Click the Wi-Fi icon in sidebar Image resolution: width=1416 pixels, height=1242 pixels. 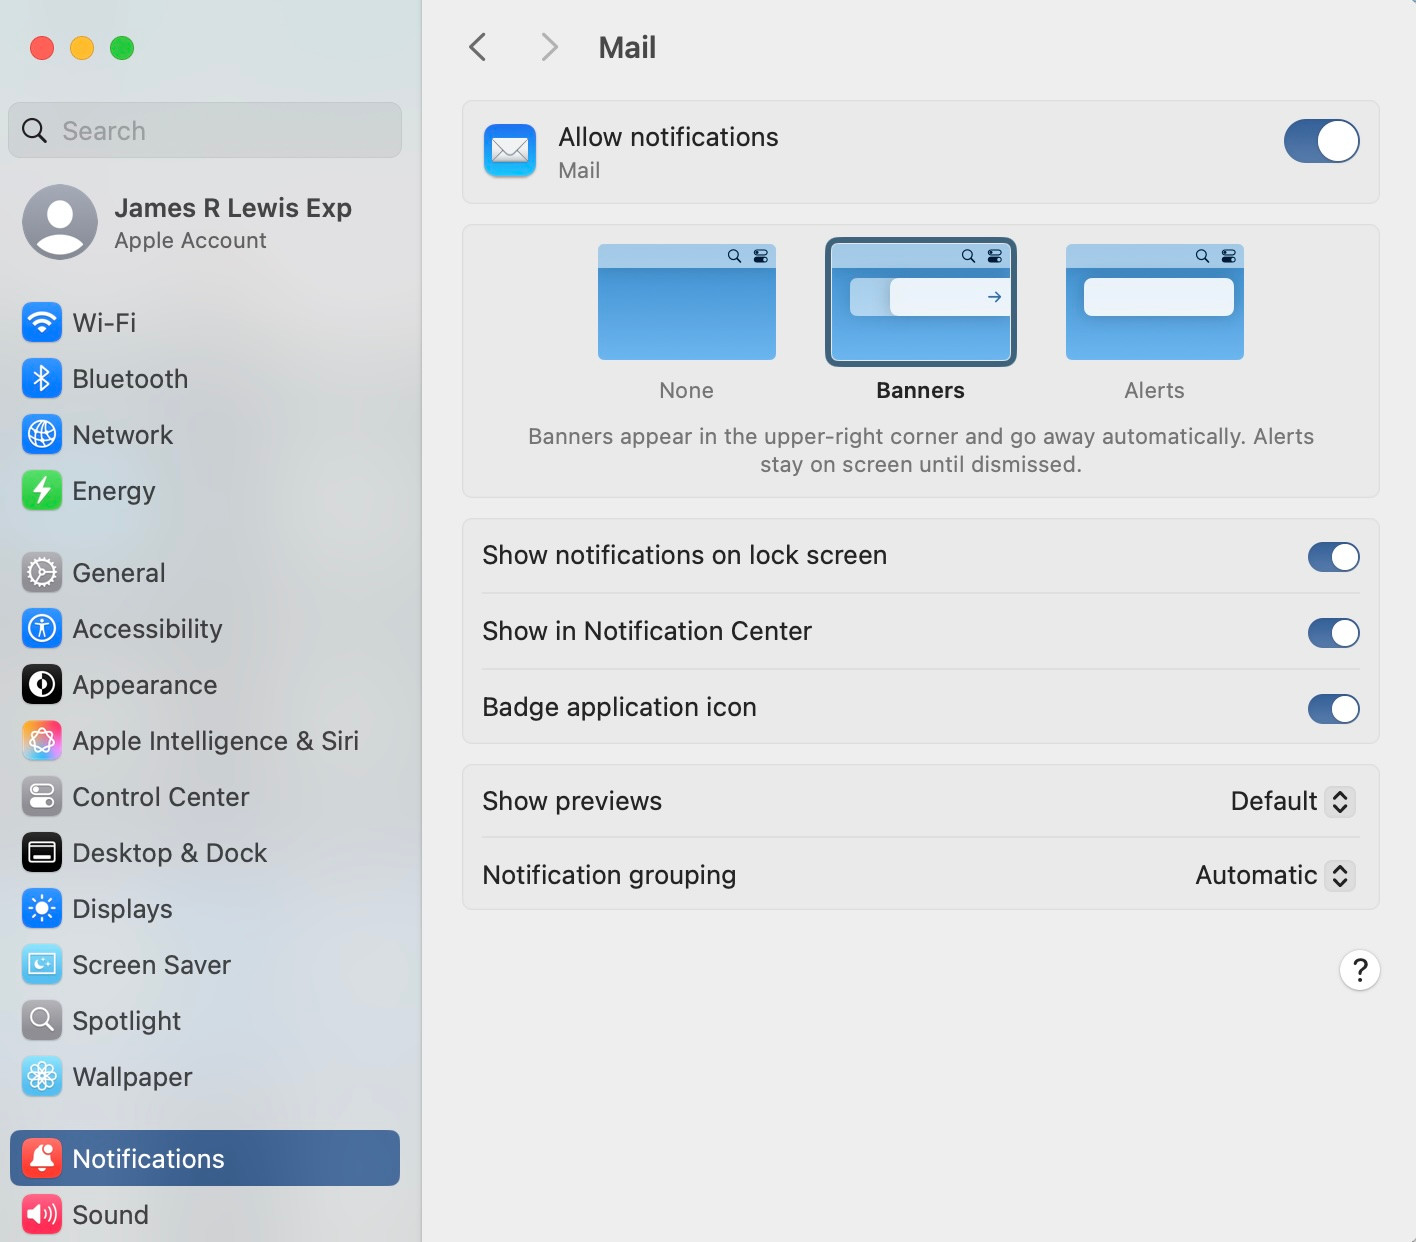(x=42, y=323)
